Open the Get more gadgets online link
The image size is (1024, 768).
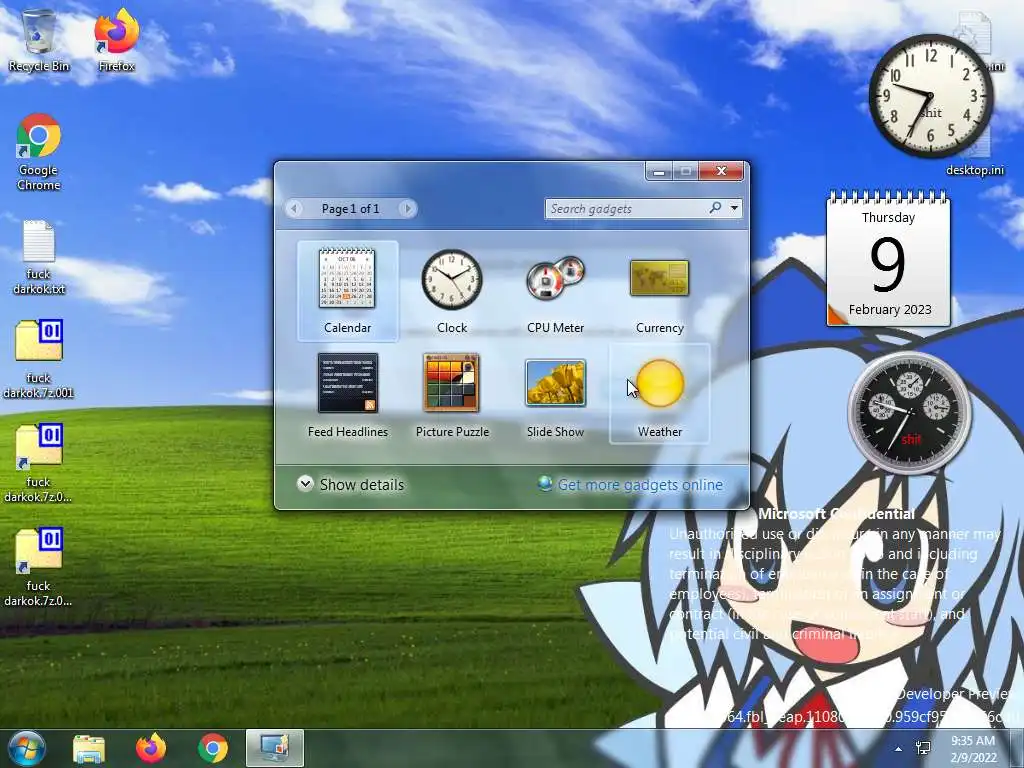point(631,485)
